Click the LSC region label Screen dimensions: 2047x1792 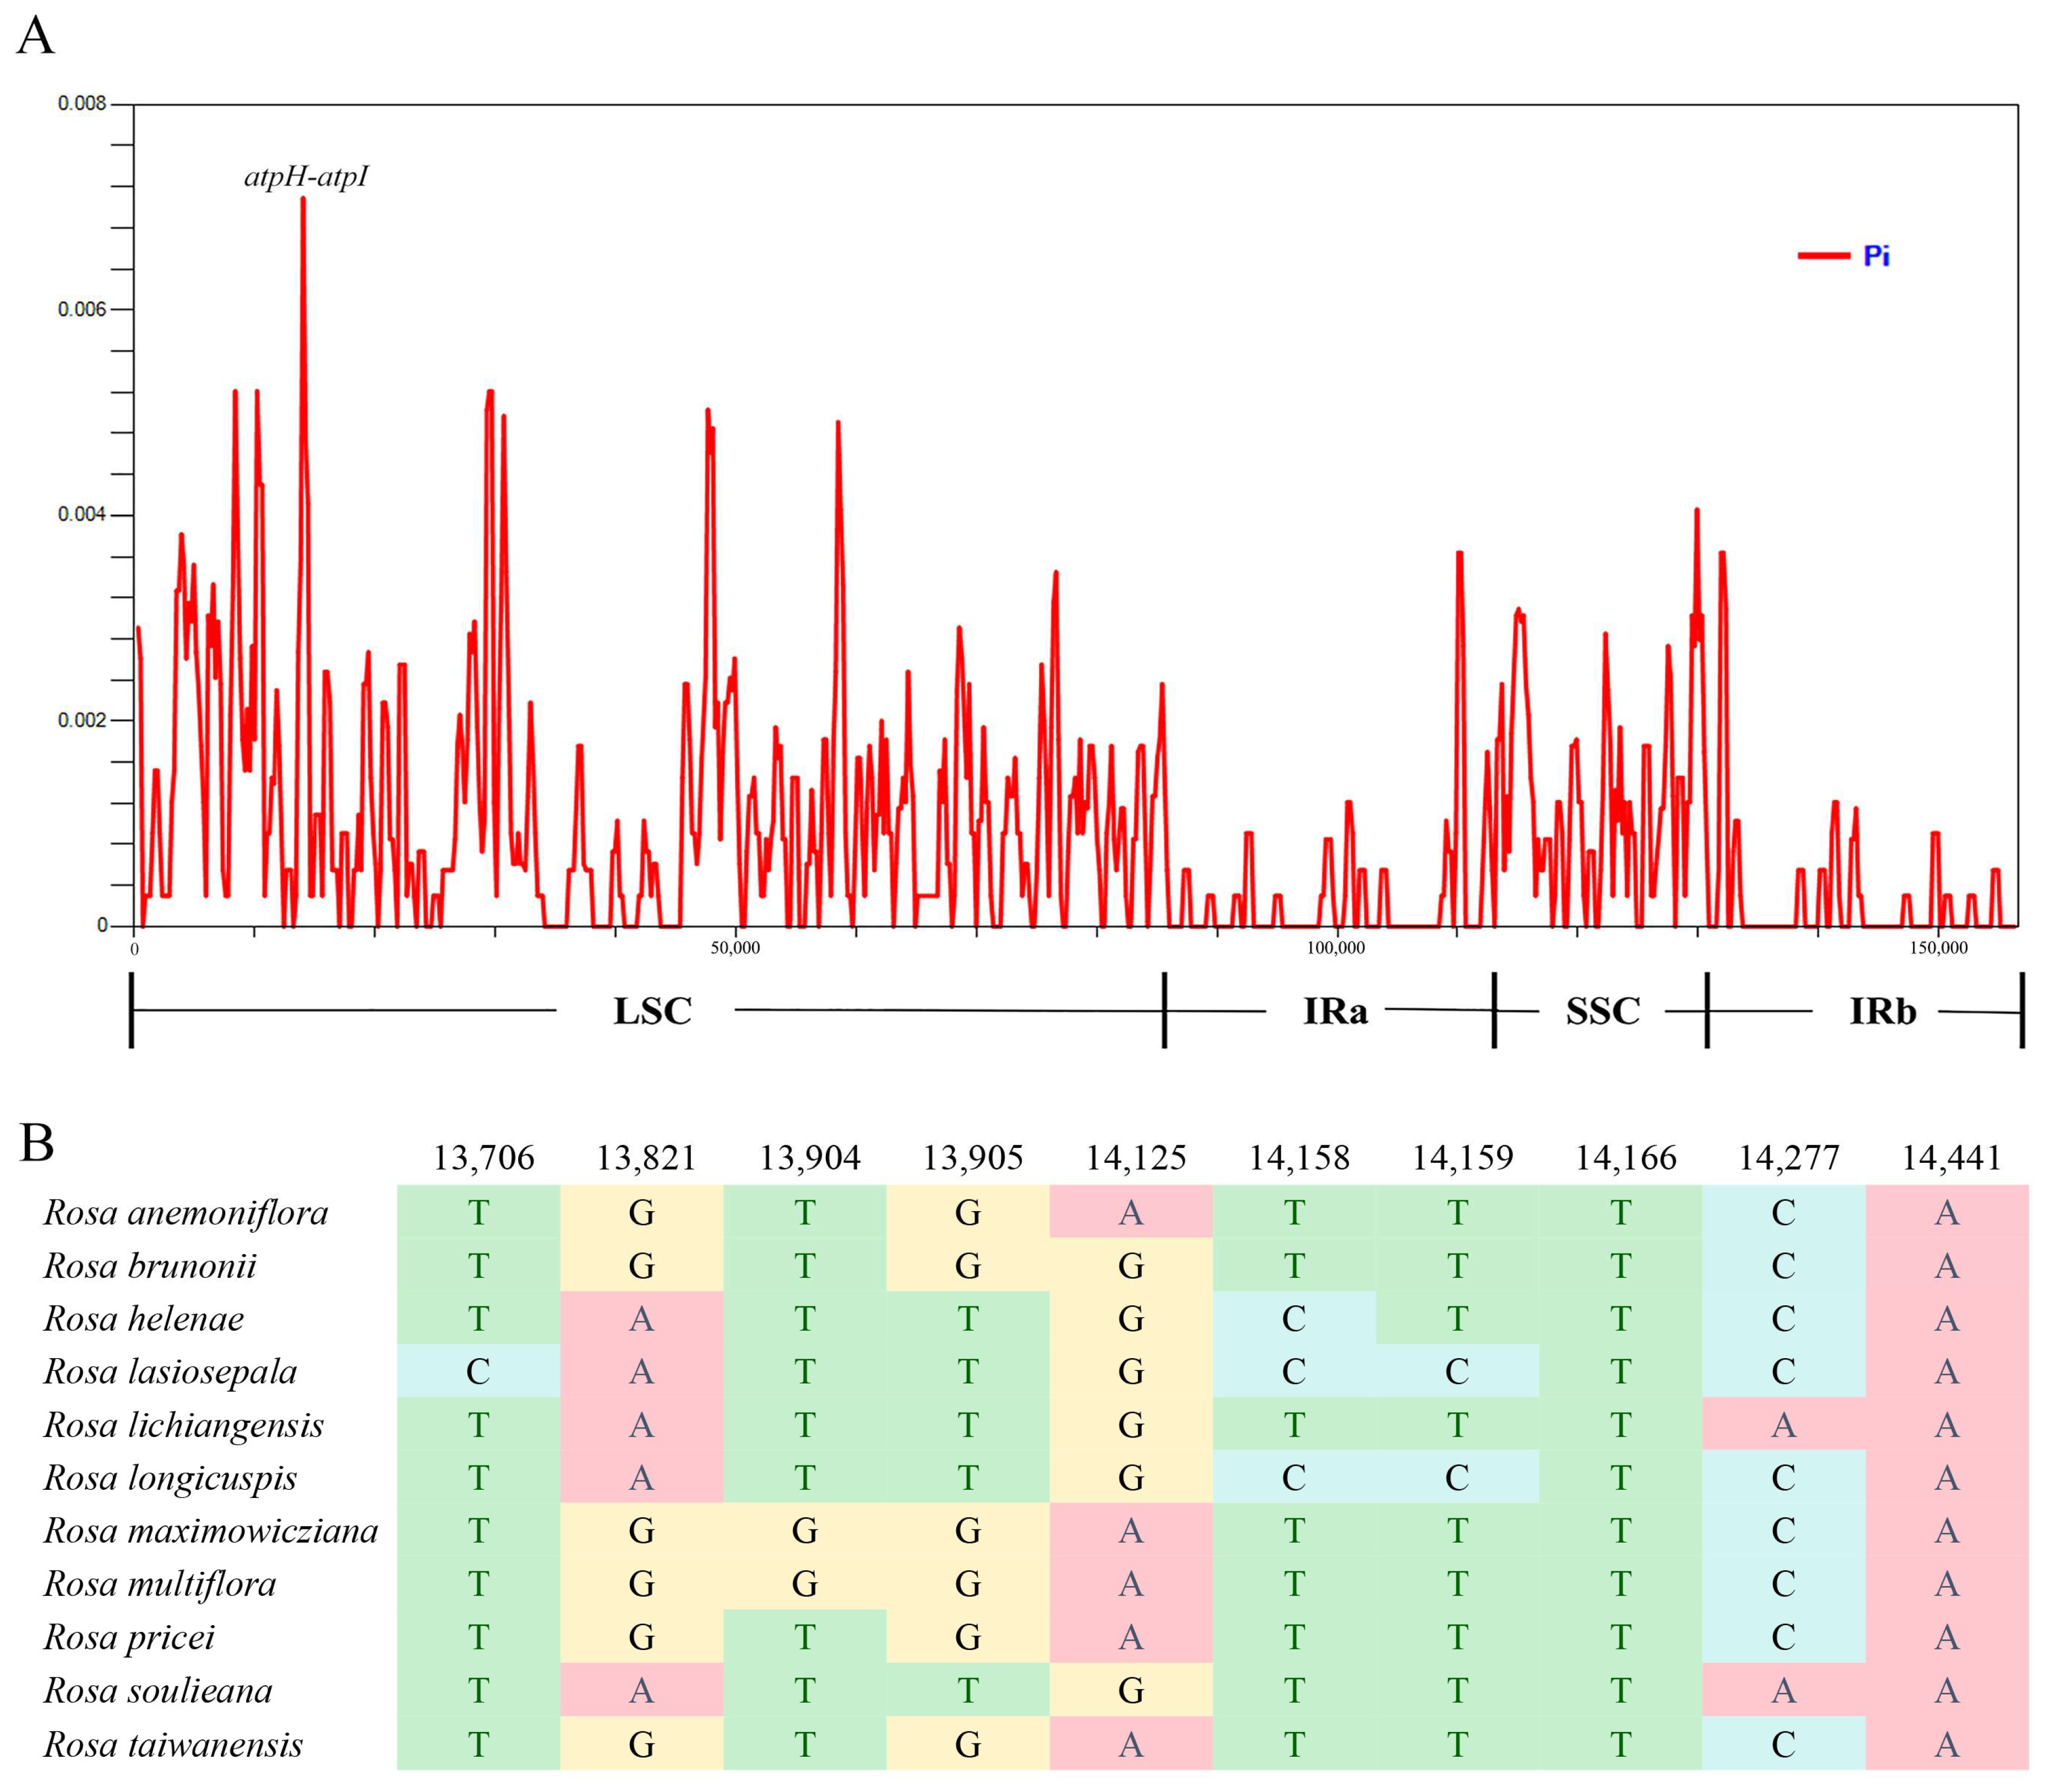(x=652, y=1011)
